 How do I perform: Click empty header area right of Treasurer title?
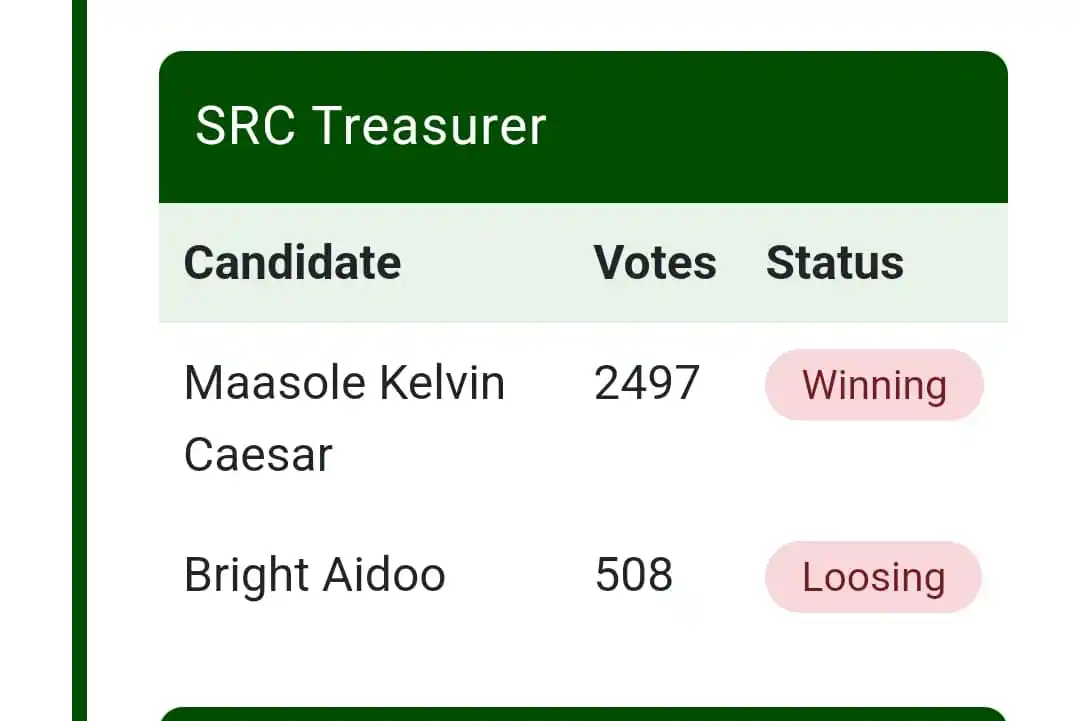pos(777,127)
